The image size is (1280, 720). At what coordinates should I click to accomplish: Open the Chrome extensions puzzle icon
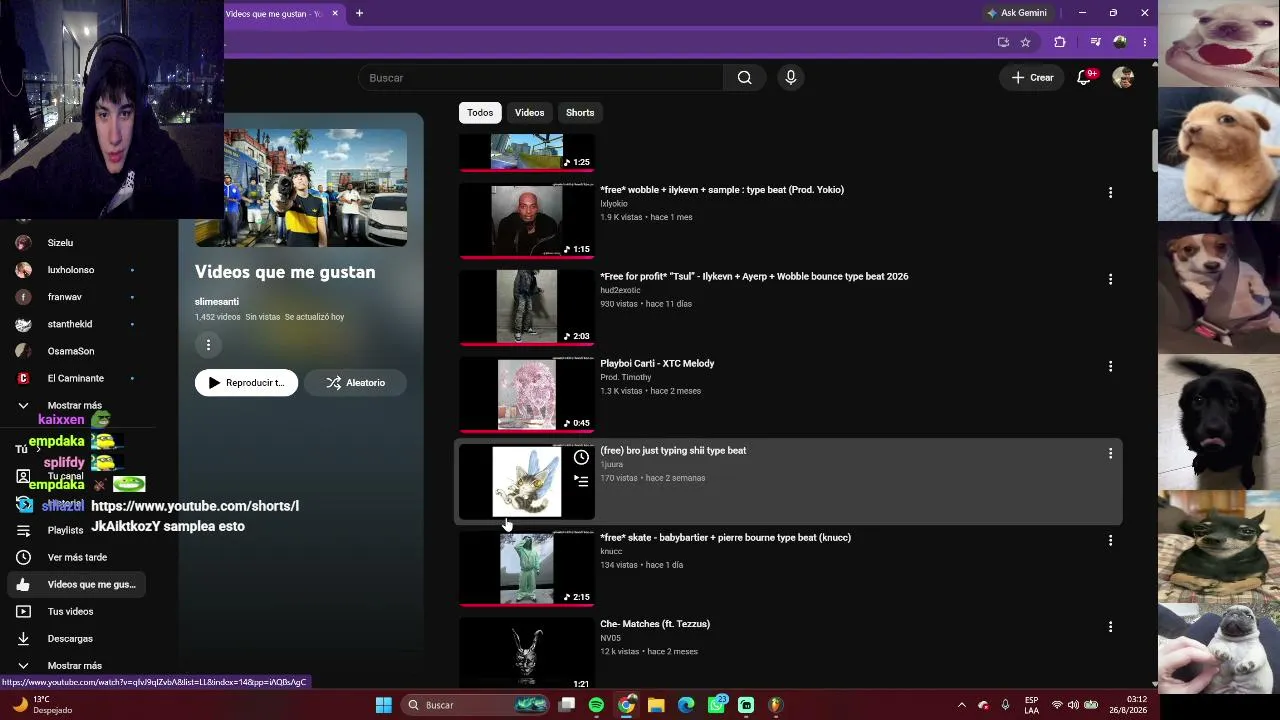pyautogui.click(x=1060, y=42)
